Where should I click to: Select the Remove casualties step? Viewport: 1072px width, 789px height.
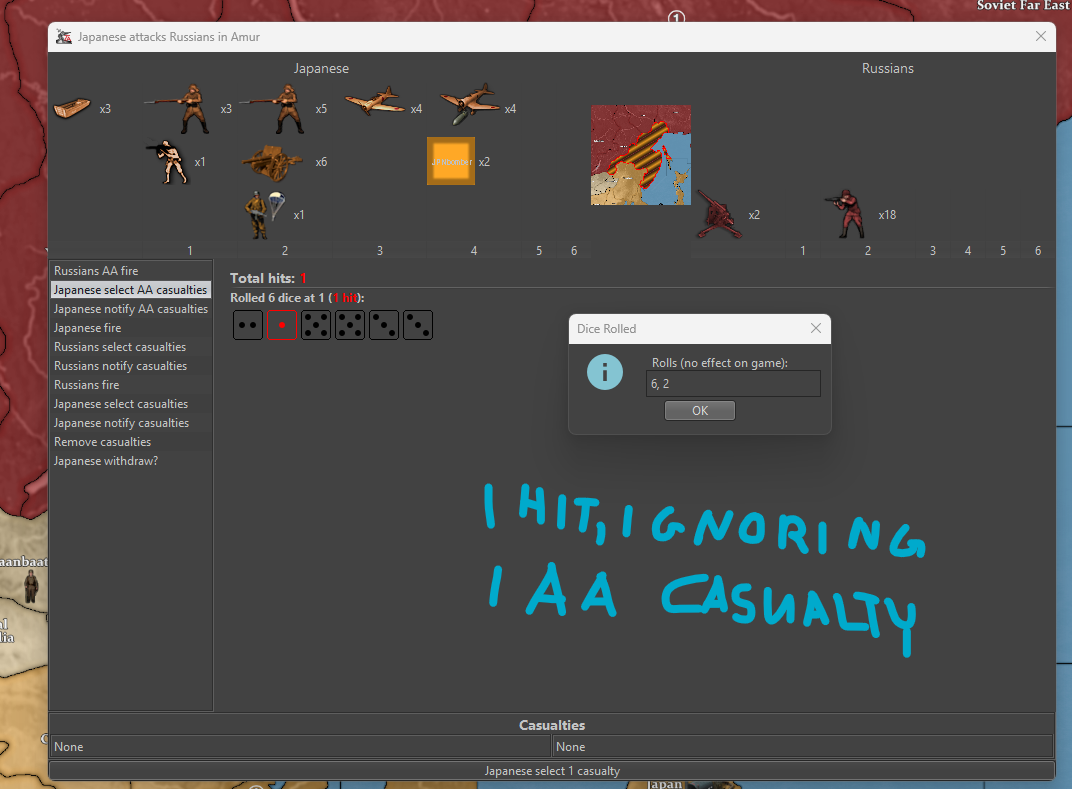[x=102, y=442]
